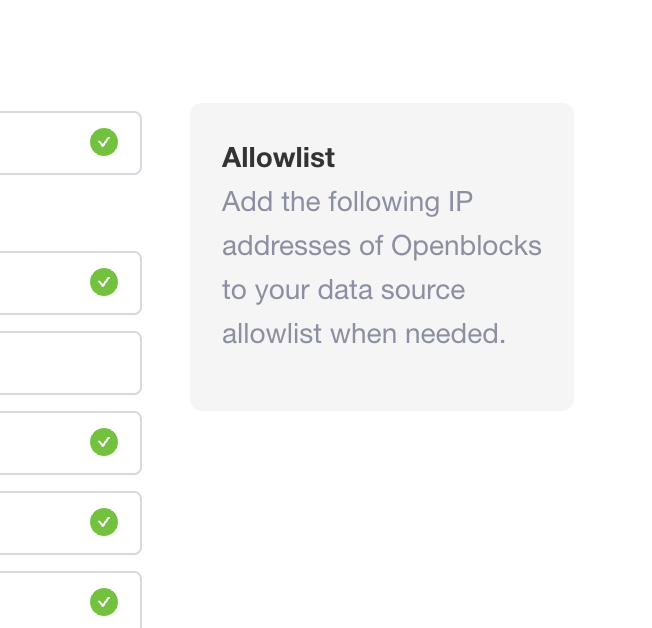Screen dimensions: 652x628
Task: Click the green checkmark in the fifth field
Action: pyautogui.click(x=104, y=522)
